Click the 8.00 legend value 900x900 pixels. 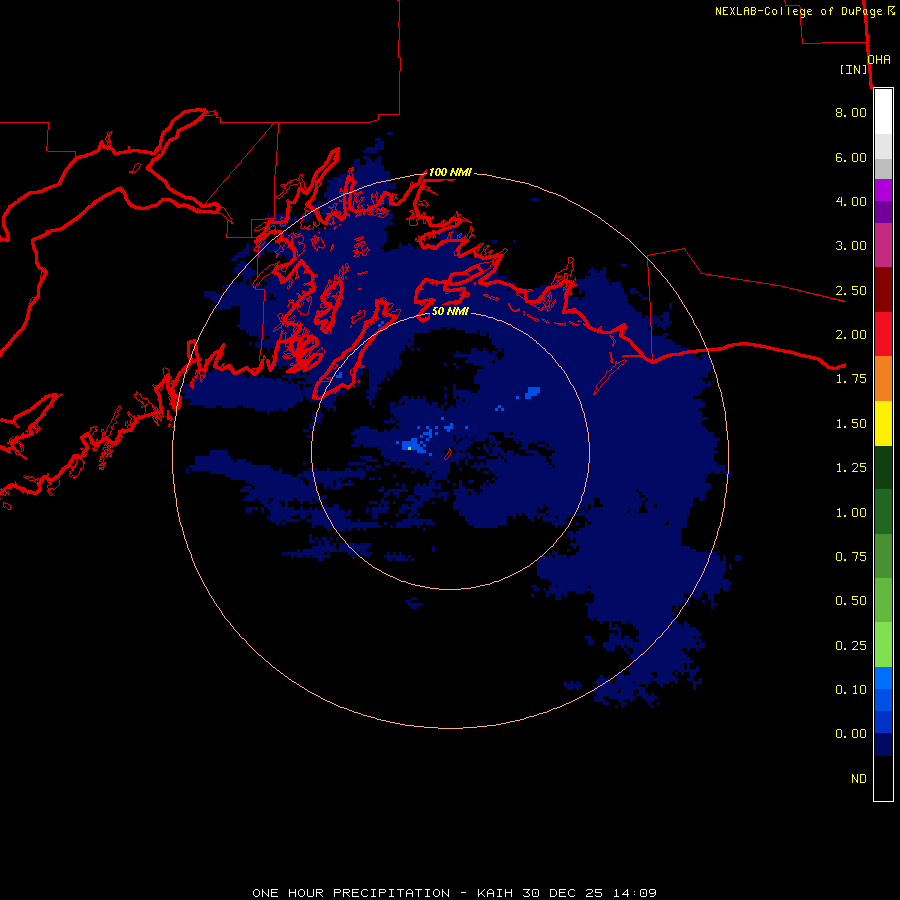[x=851, y=112]
